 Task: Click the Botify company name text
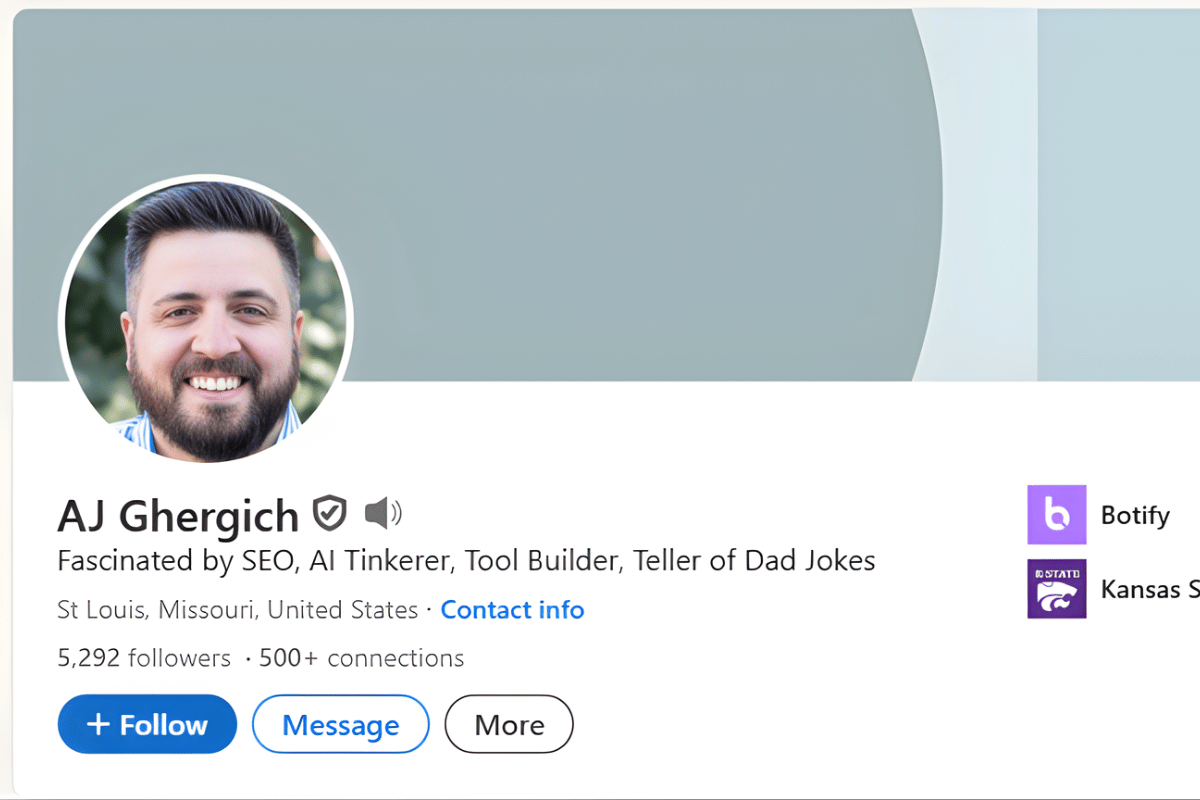[x=1135, y=515]
